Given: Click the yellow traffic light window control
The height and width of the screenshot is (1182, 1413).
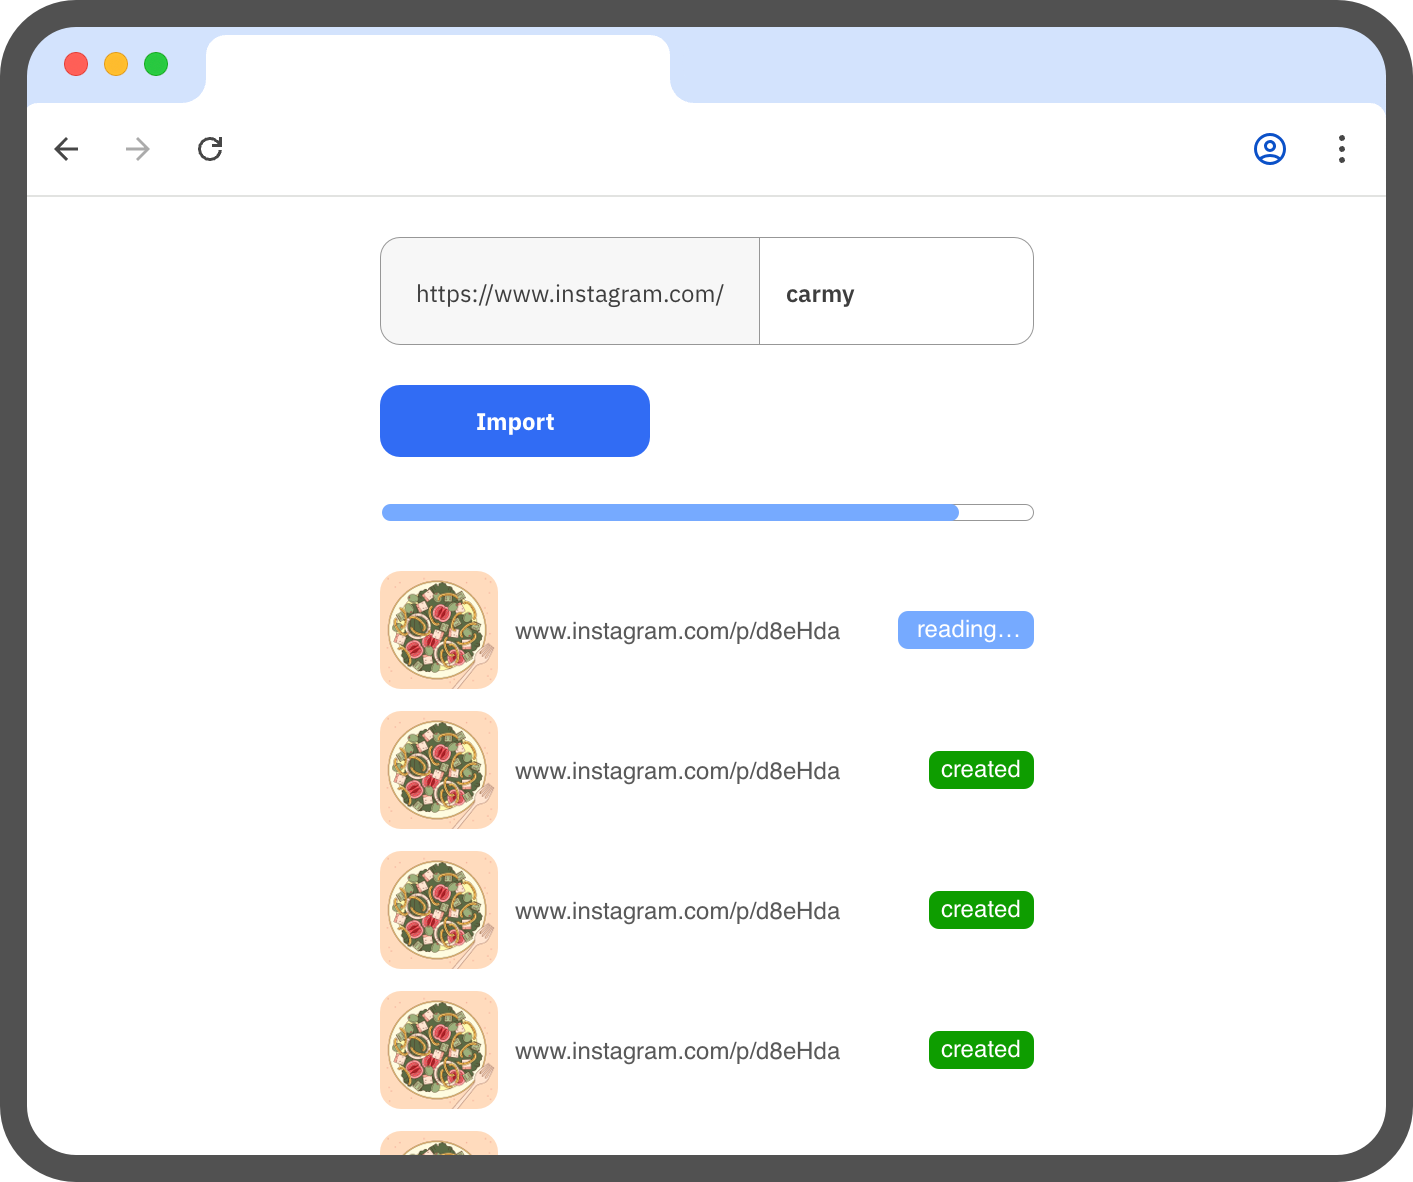Looking at the screenshot, I should [116, 64].
